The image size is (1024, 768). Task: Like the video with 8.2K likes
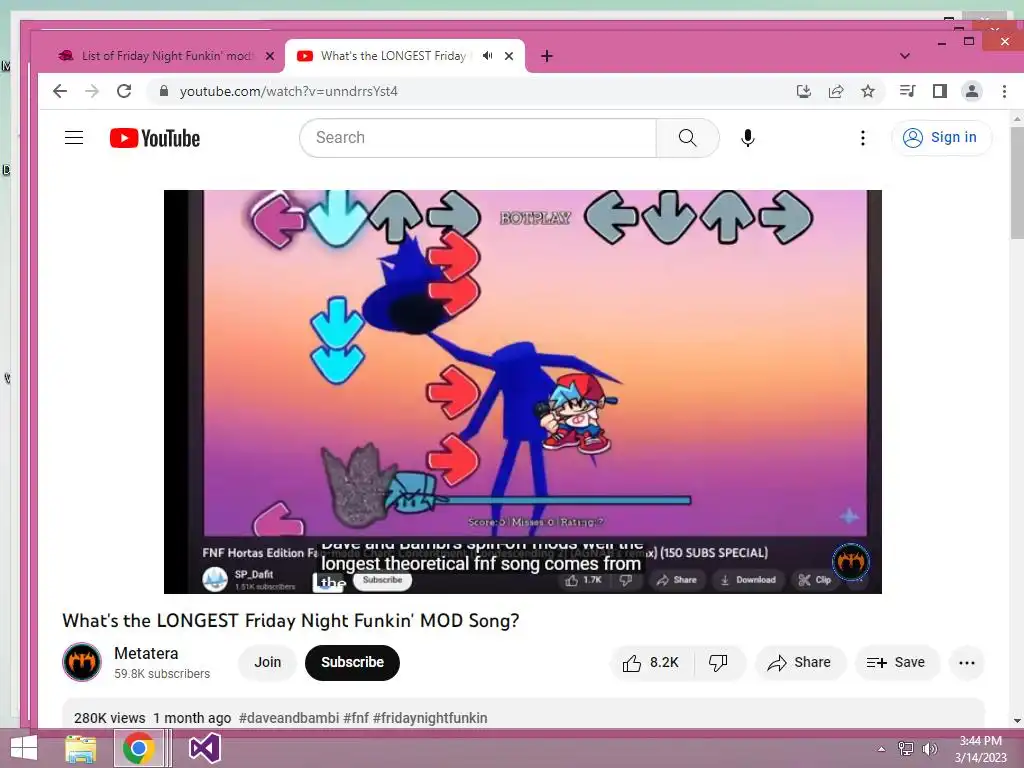pyautogui.click(x=650, y=663)
